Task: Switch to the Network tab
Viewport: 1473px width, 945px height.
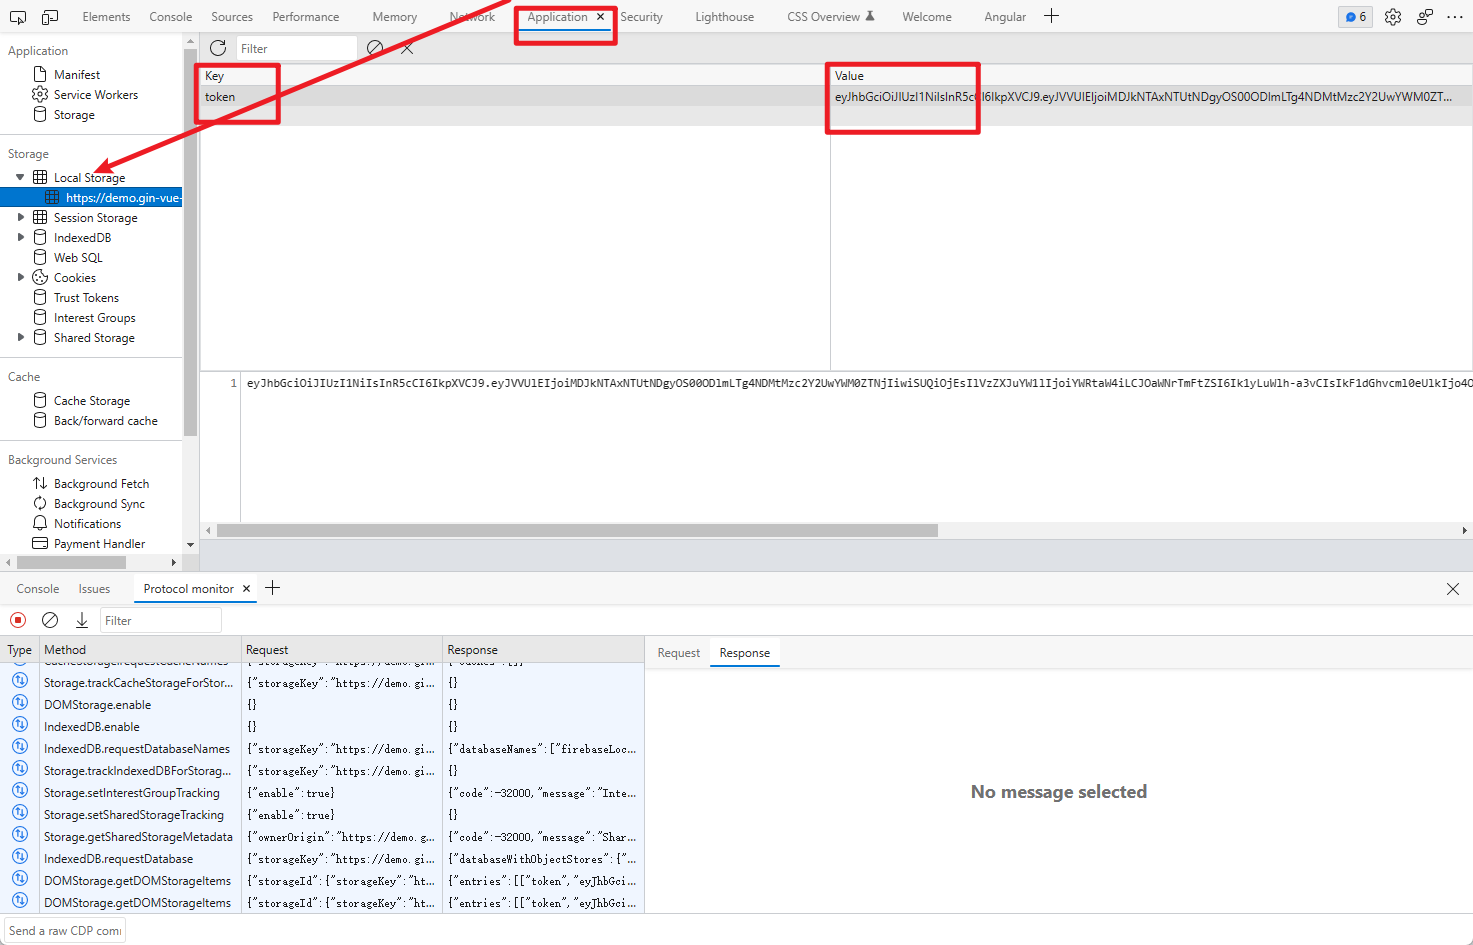Action: 472,17
